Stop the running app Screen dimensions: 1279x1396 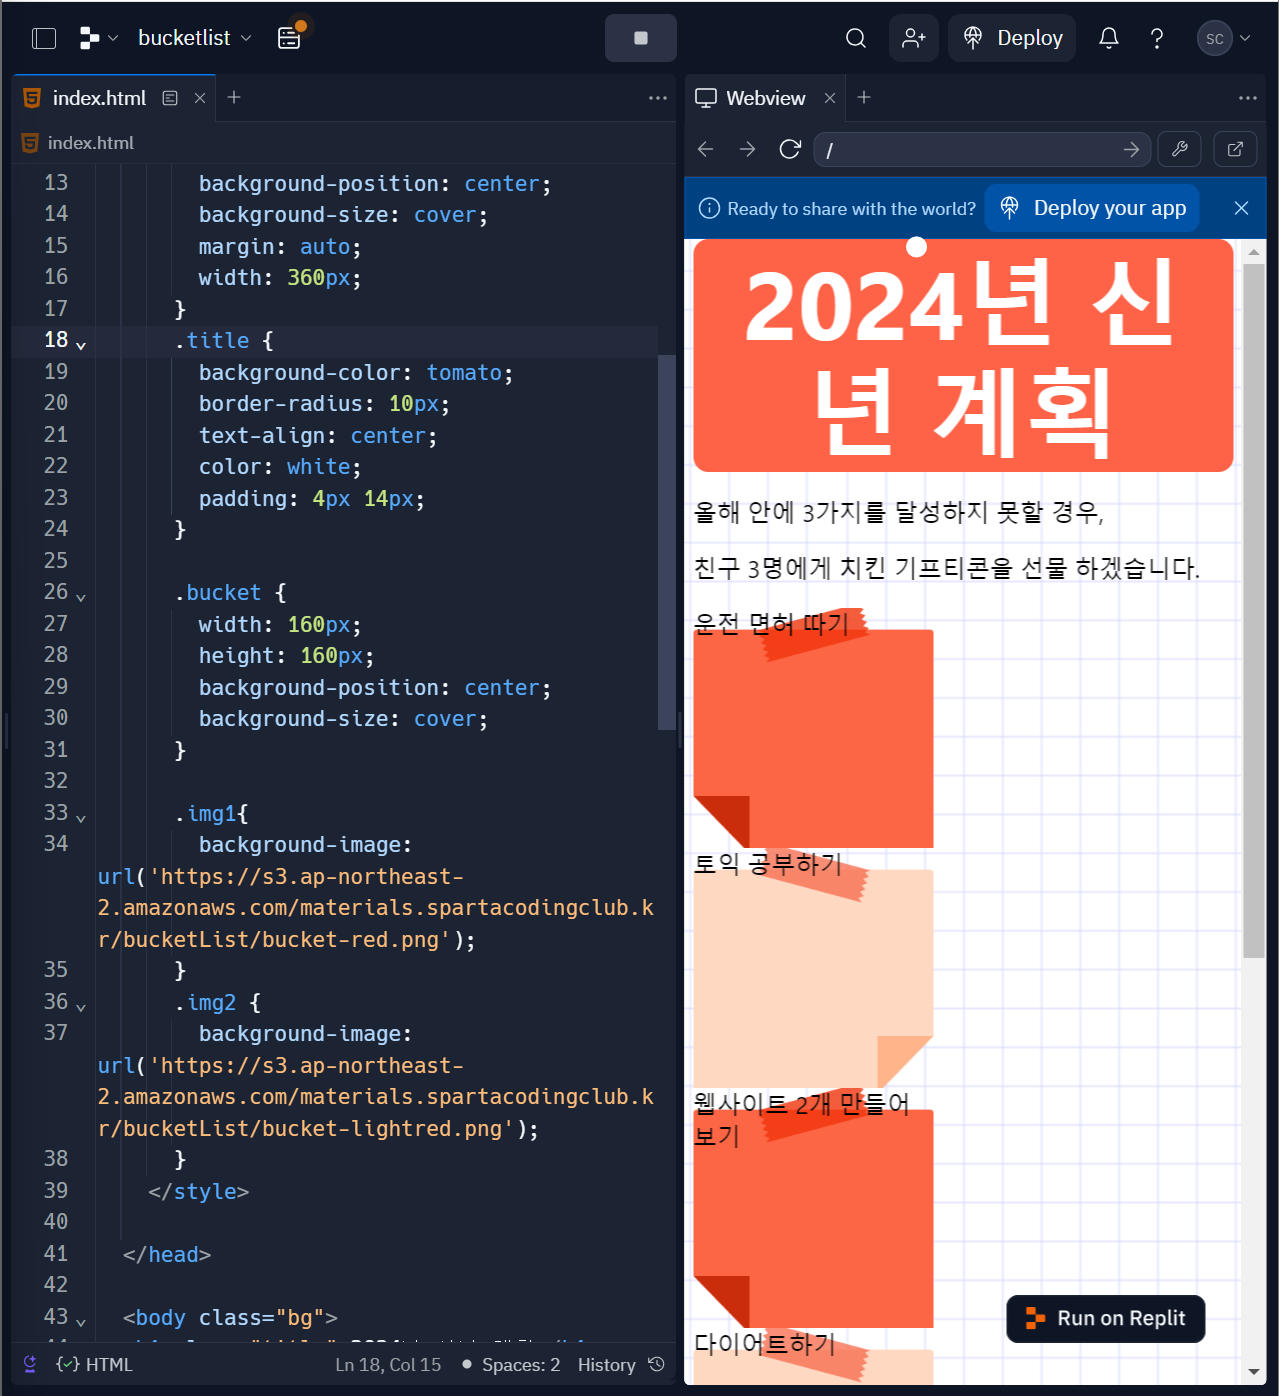click(x=641, y=38)
